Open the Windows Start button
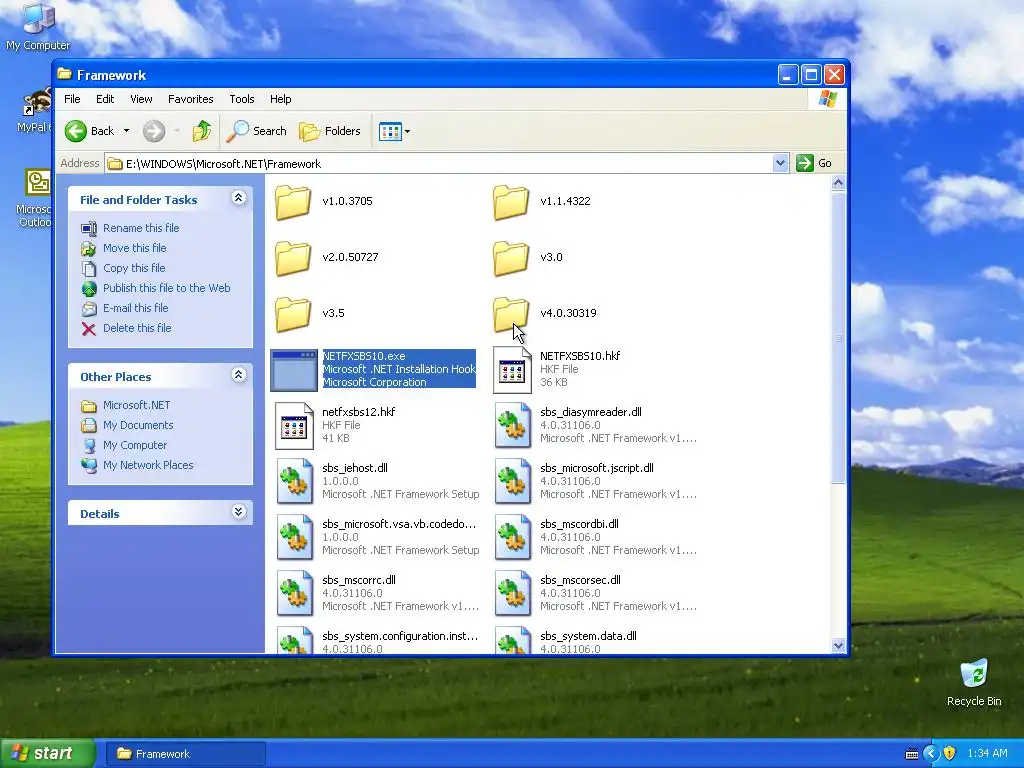This screenshot has width=1024, height=768. coord(47,754)
